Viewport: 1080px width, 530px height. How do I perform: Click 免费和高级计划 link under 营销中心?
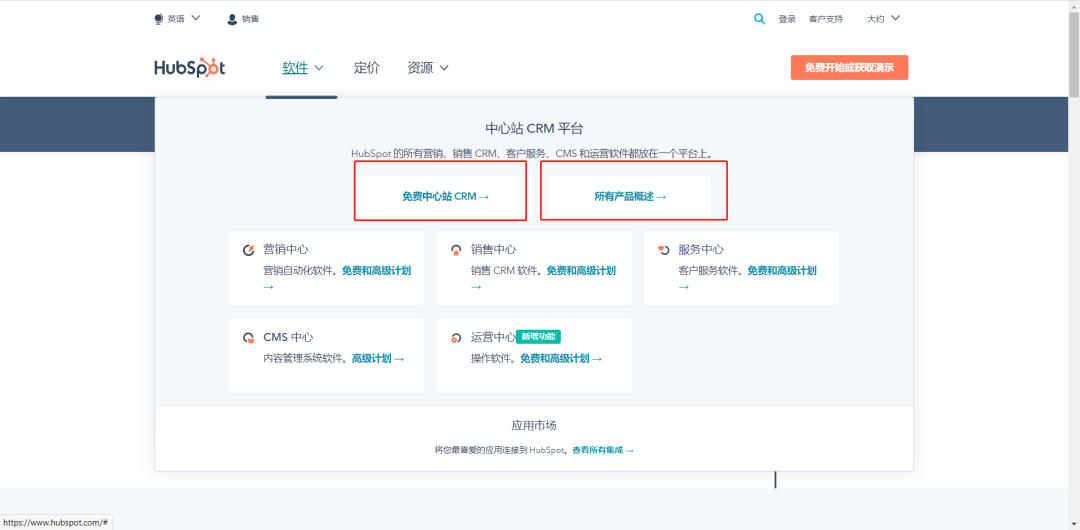(377, 270)
